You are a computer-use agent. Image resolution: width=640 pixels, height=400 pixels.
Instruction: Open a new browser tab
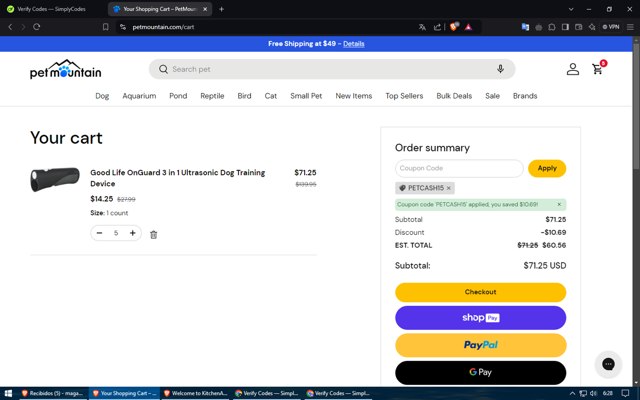(221, 9)
